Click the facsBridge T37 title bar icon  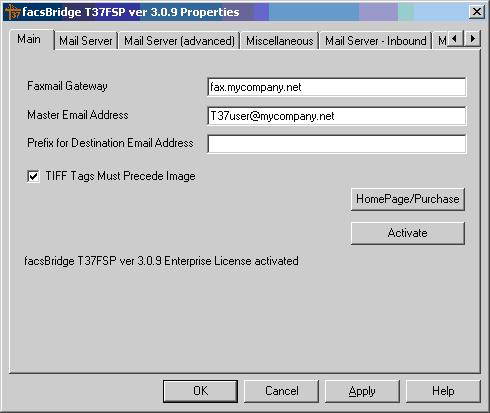[x=12, y=12]
